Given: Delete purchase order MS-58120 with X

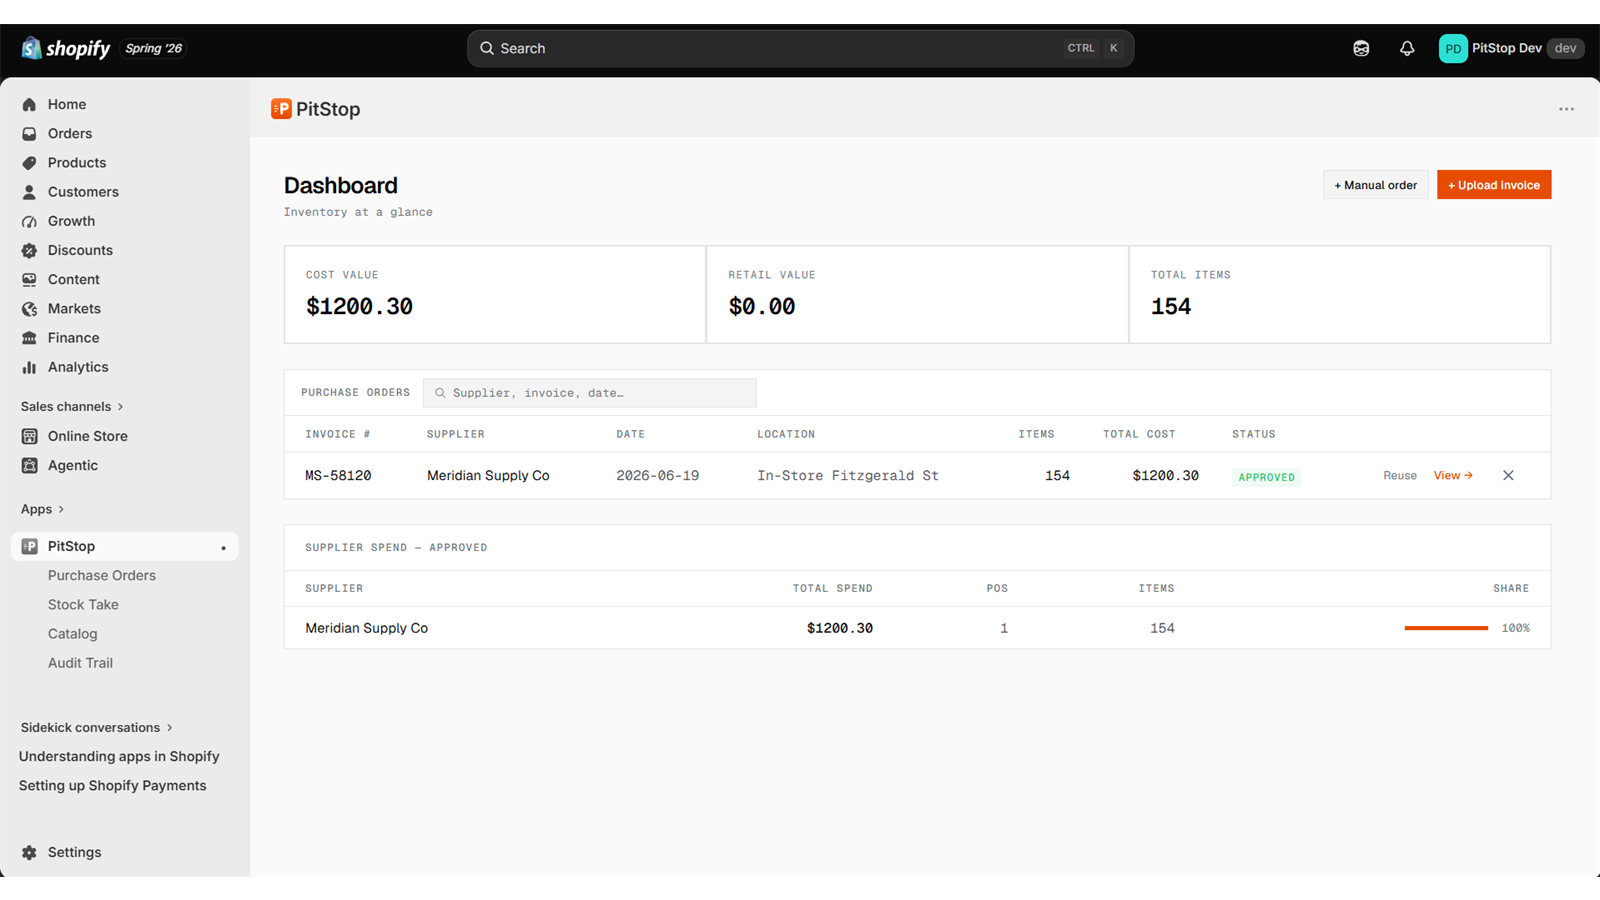Looking at the screenshot, I should 1508,475.
